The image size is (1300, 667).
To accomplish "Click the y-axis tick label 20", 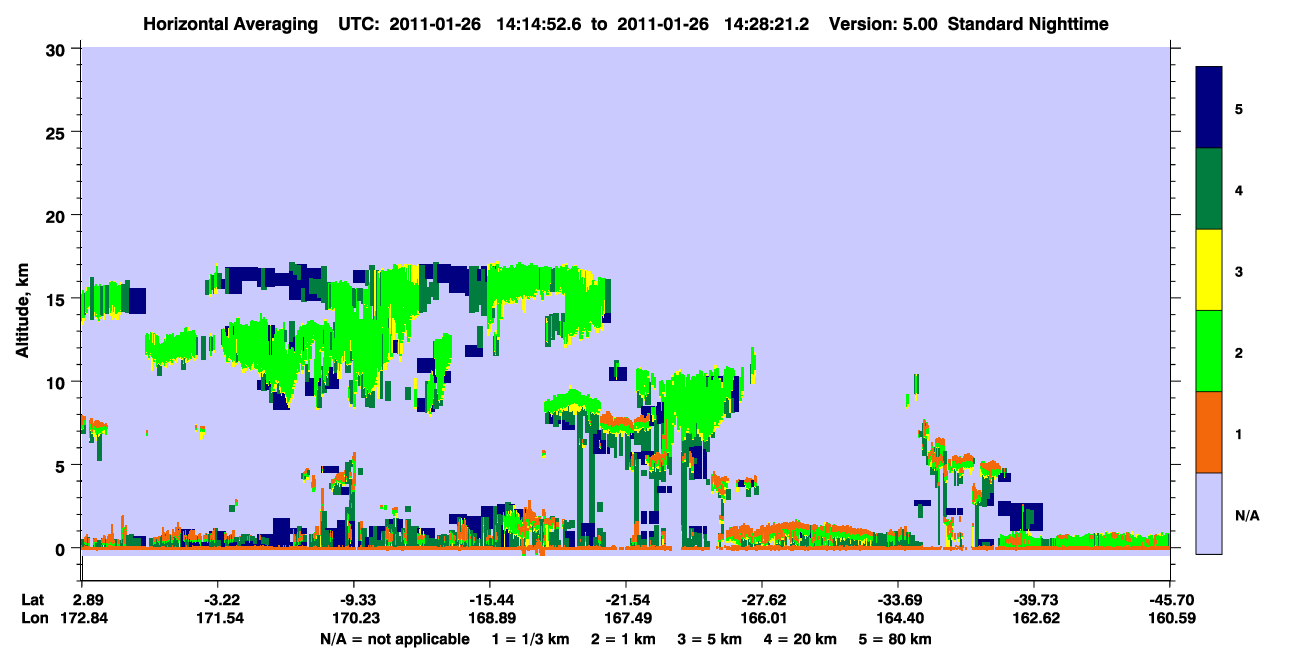I will [58, 216].
